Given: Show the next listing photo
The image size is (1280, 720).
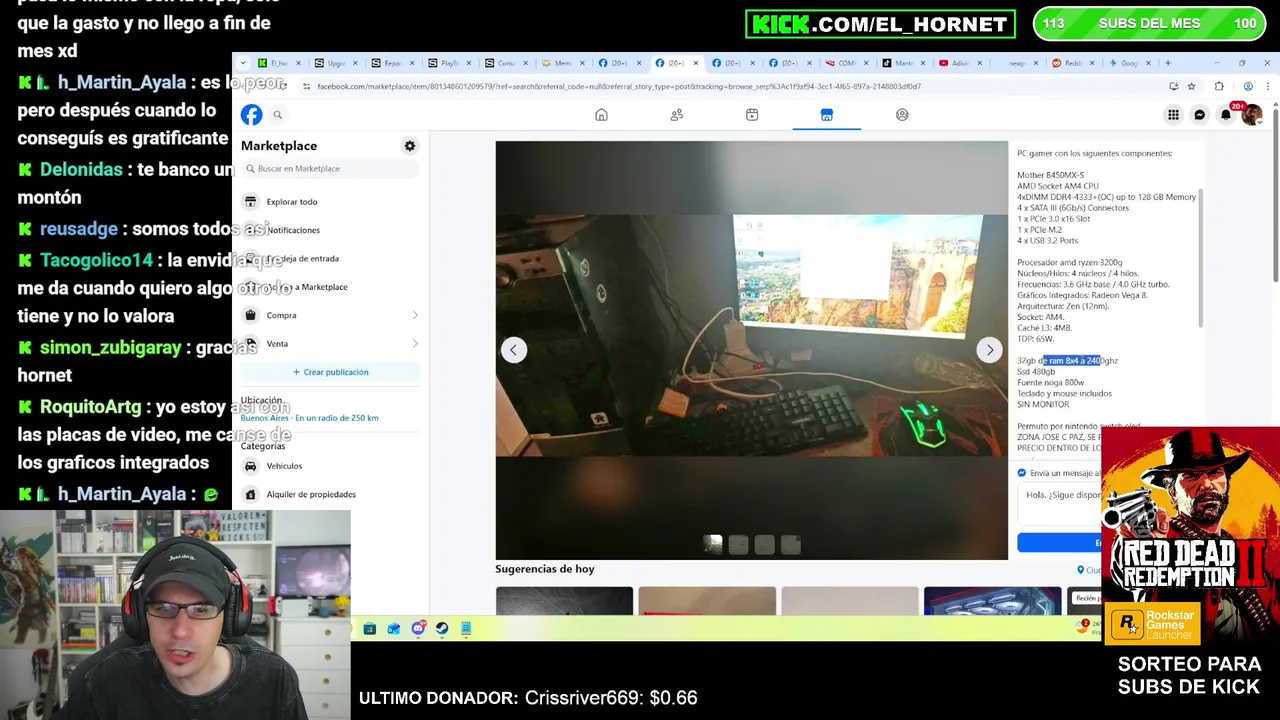Looking at the screenshot, I should [990, 350].
